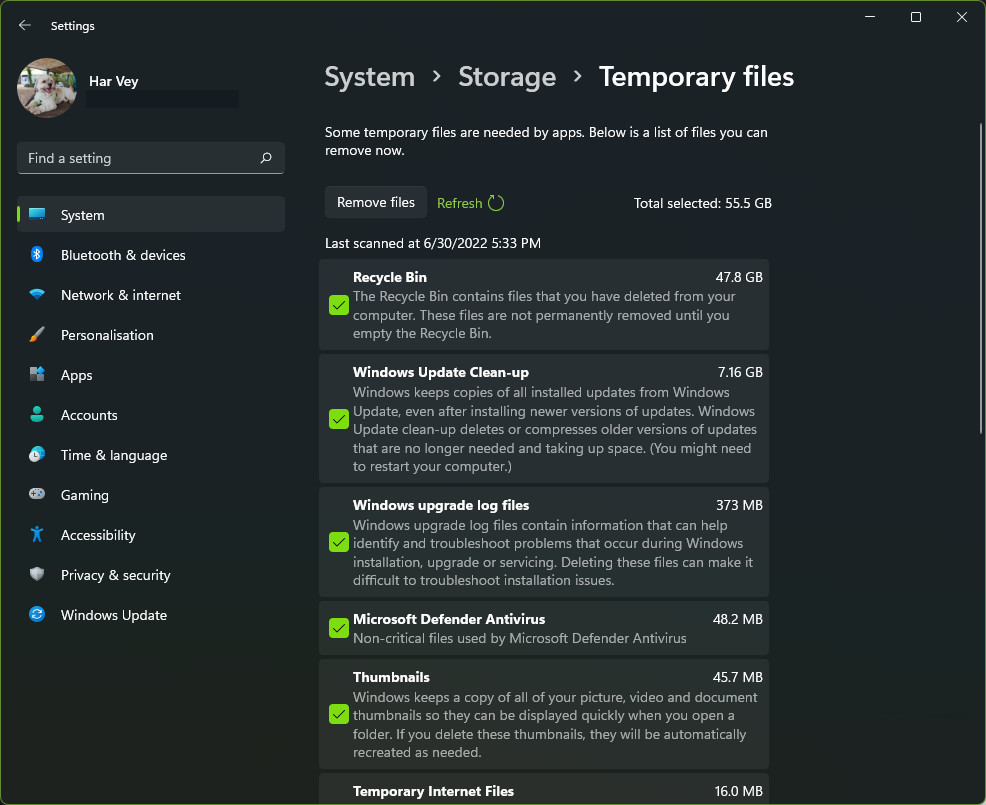This screenshot has height=805, width=986.
Task: Click the Thumbnails heading
Action: pos(391,677)
